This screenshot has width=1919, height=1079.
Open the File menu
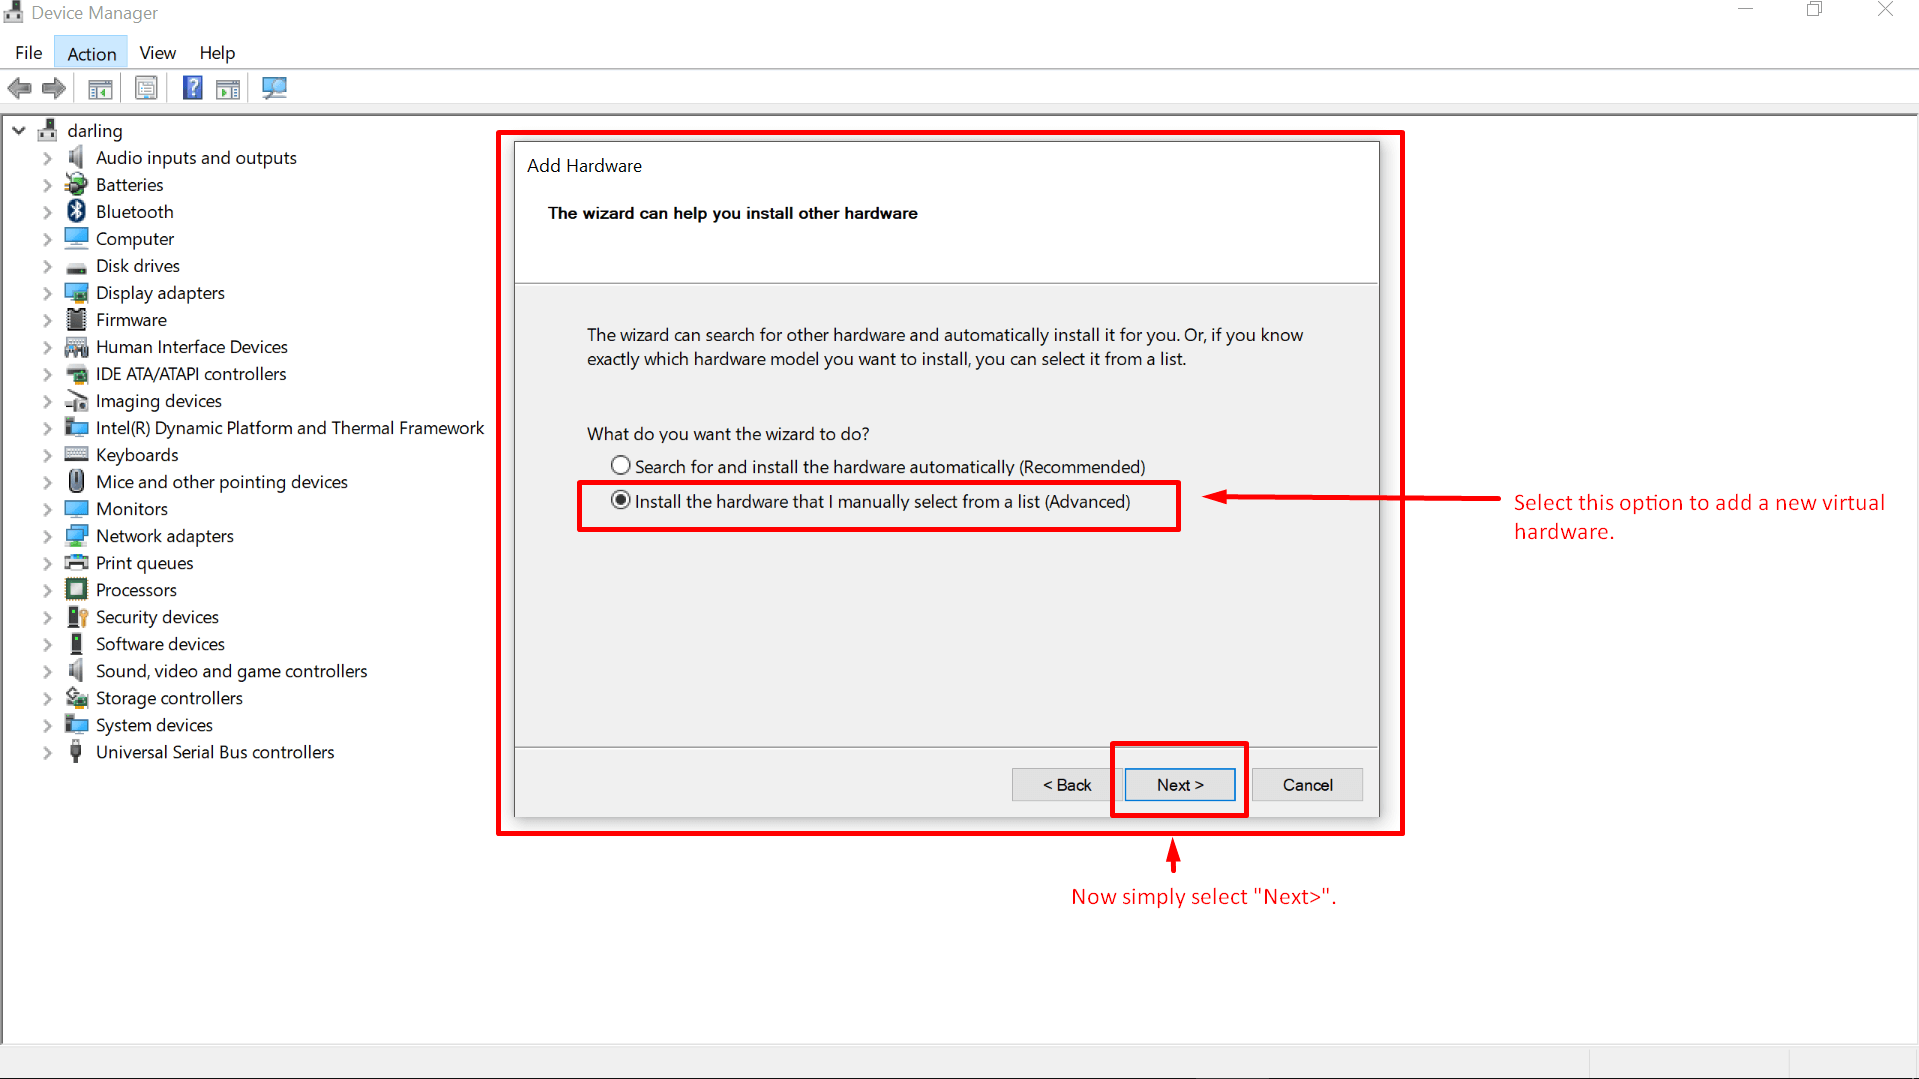point(28,53)
